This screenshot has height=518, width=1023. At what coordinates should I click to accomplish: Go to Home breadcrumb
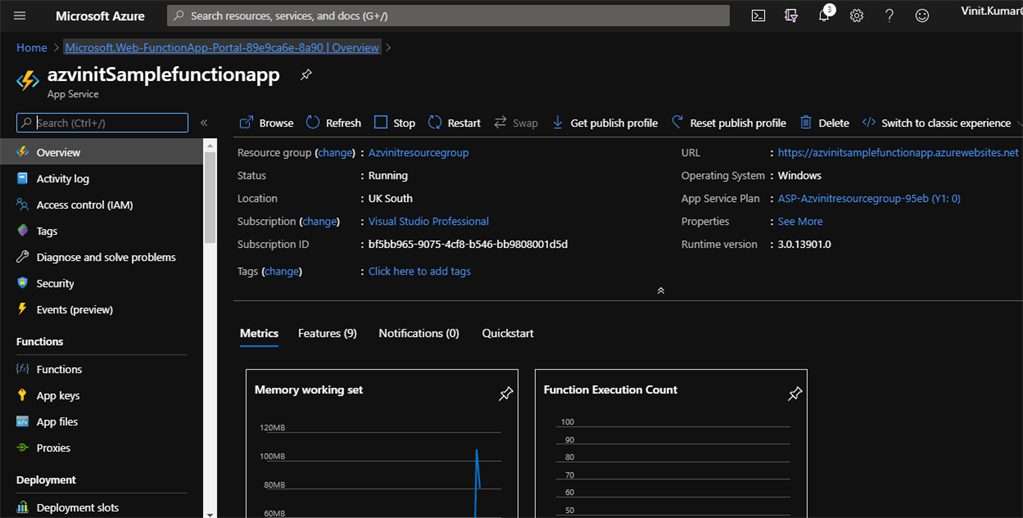(31, 48)
